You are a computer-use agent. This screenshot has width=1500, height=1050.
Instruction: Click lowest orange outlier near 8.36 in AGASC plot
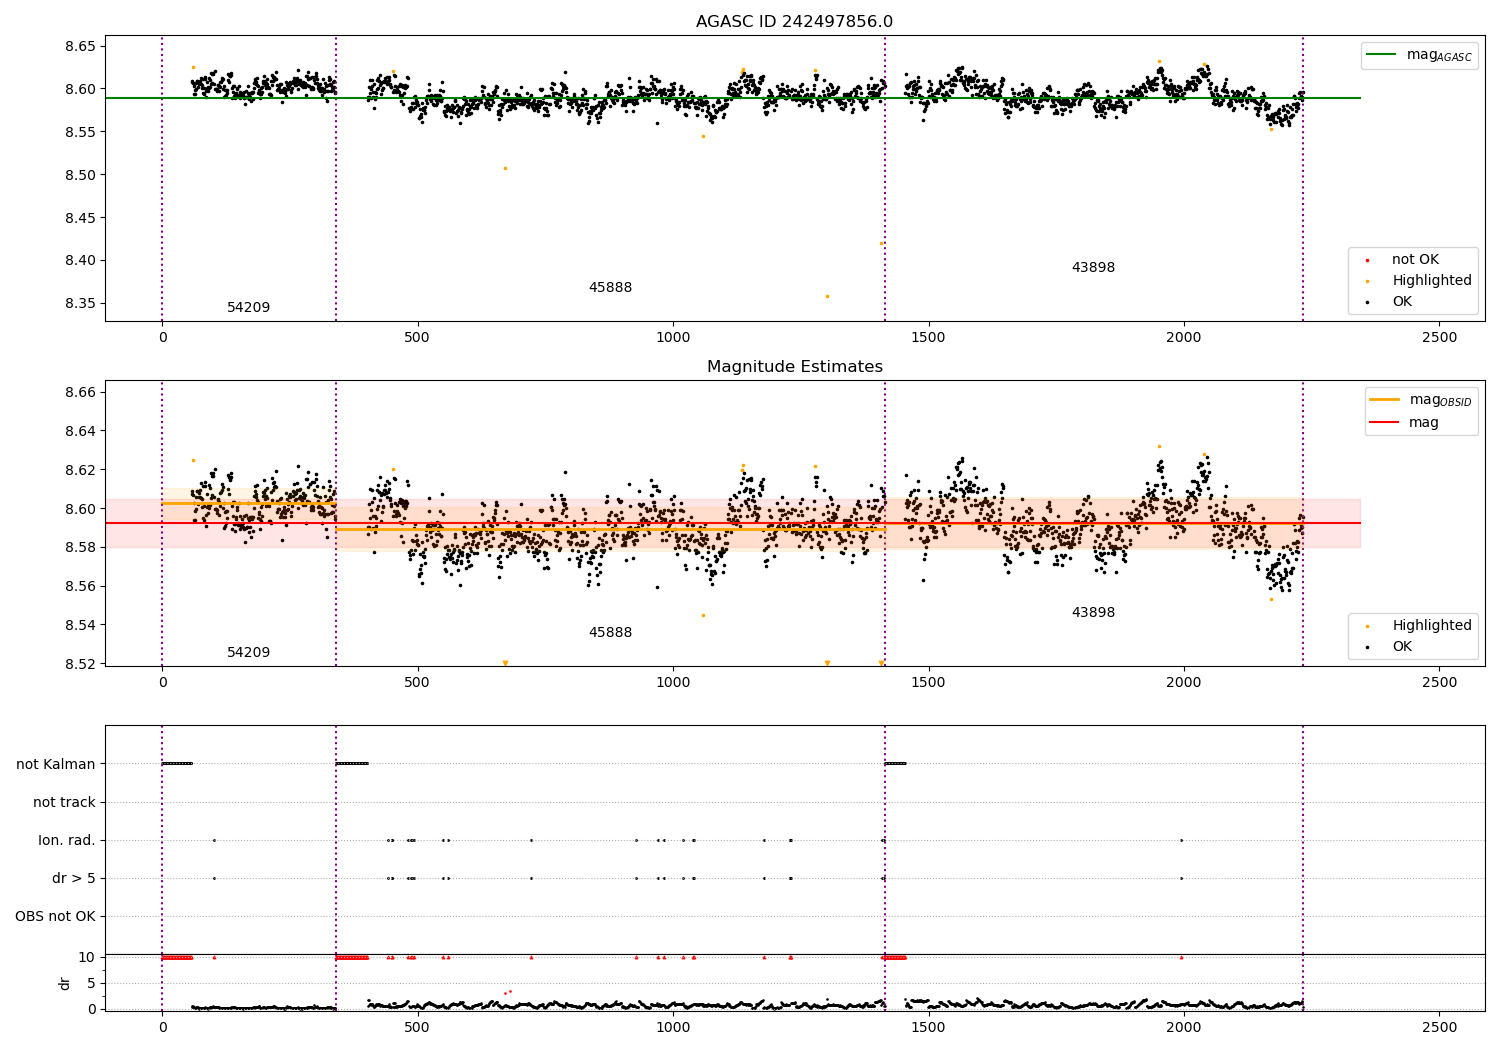[827, 296]
